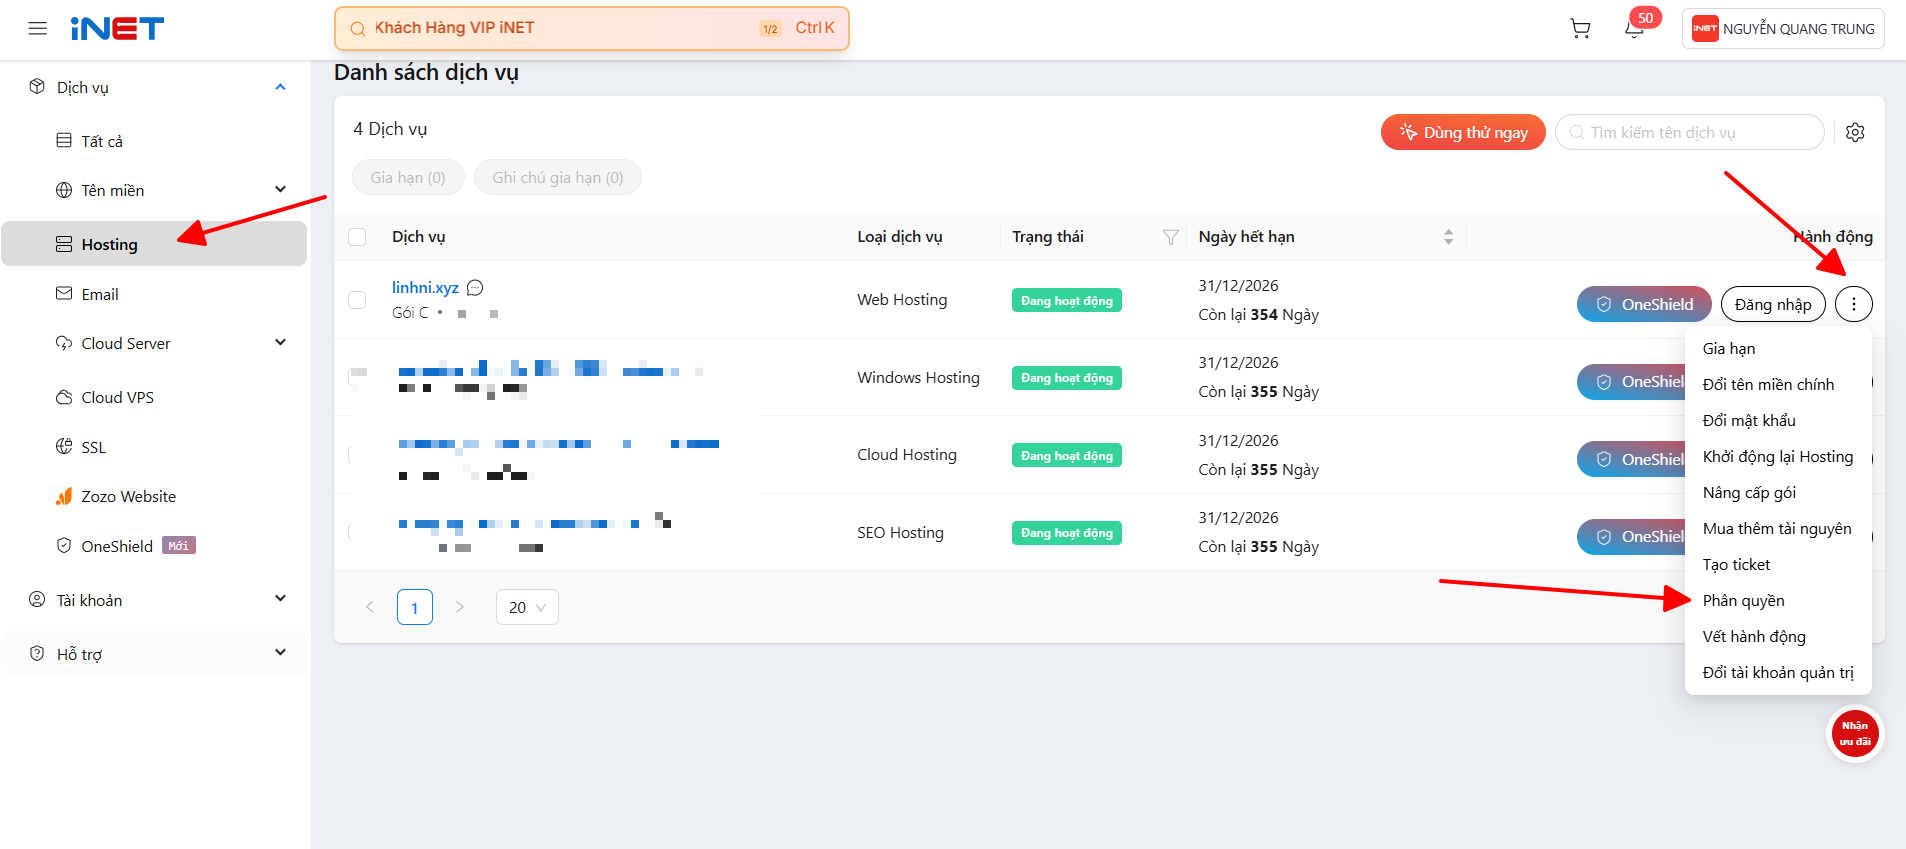
Task: Click OneShield button in the SEO Hosting row
Action: (x=1632, y=536)
